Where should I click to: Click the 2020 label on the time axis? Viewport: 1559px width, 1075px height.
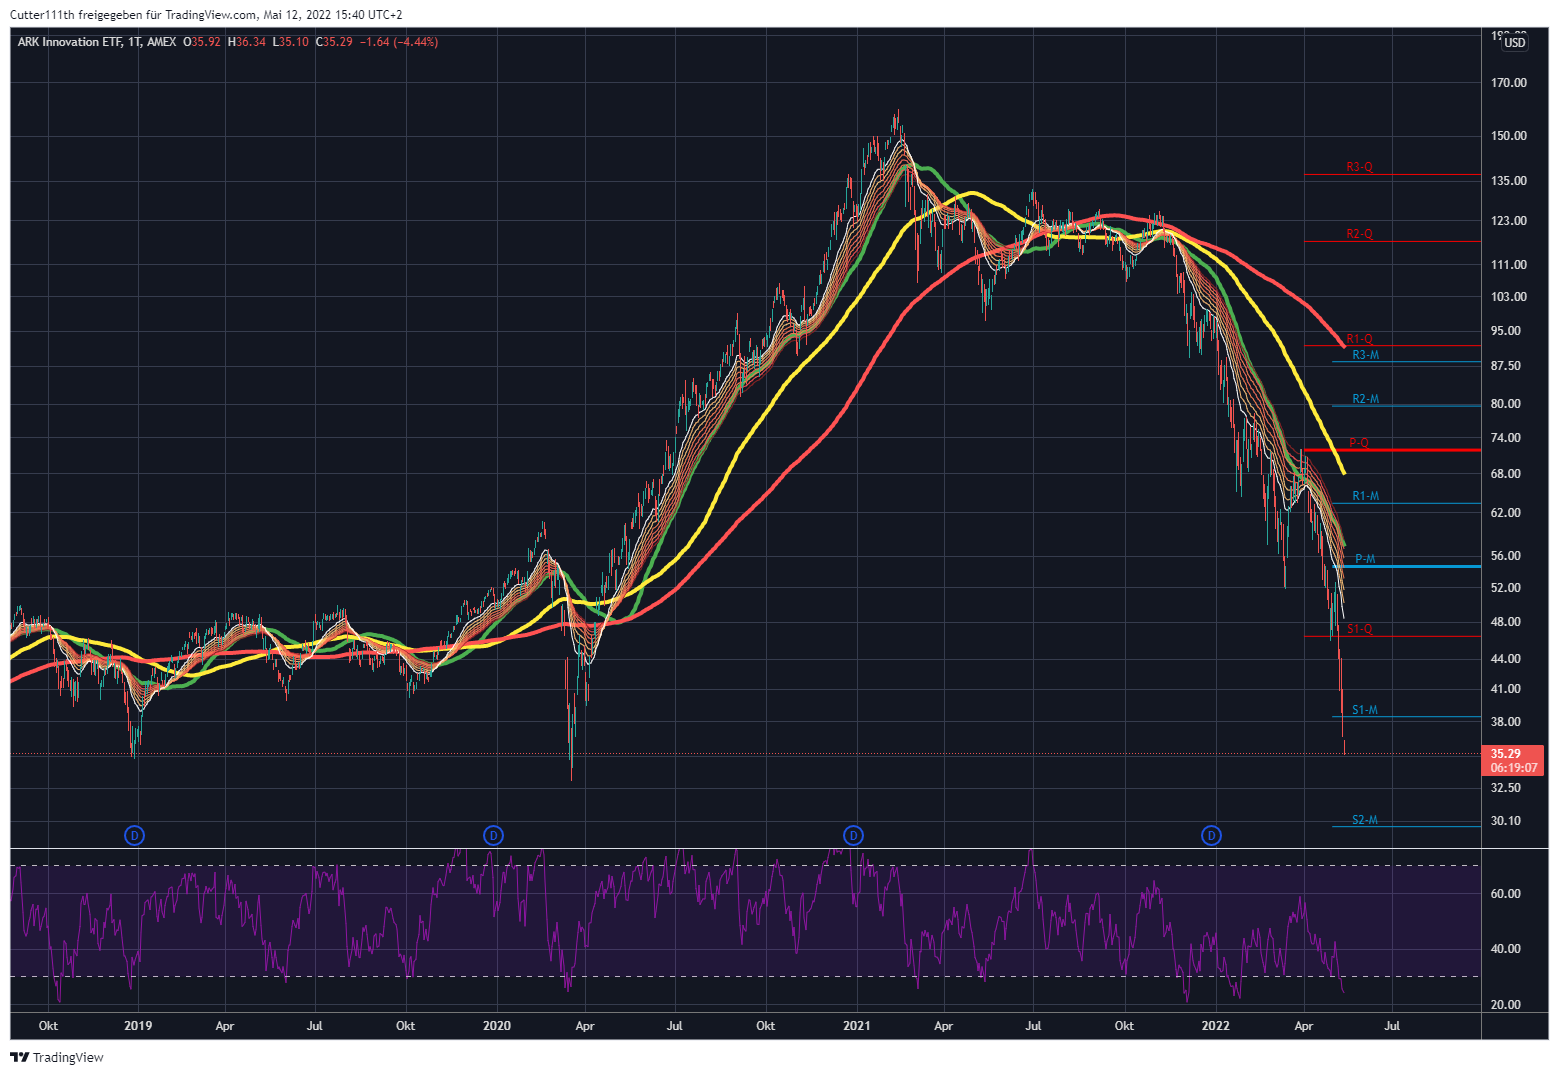tap(496, 1026)
